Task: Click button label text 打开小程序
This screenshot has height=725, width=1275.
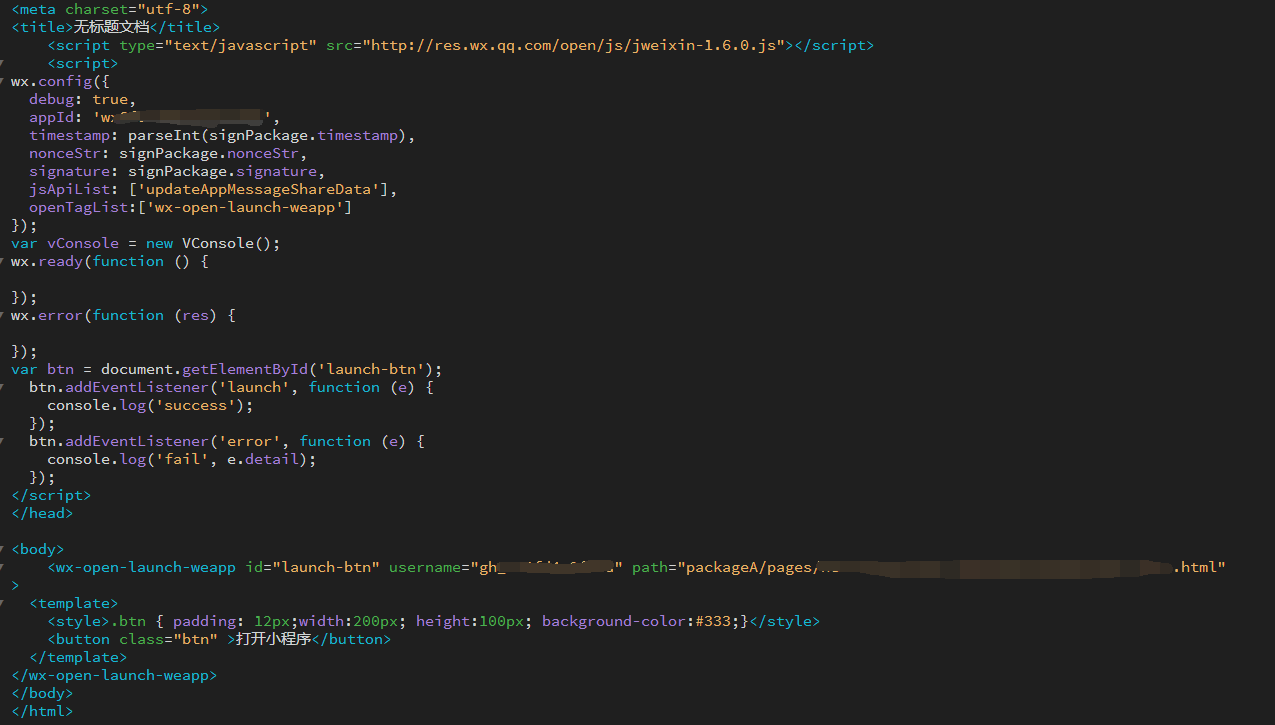Action: (x=273, y=639)
